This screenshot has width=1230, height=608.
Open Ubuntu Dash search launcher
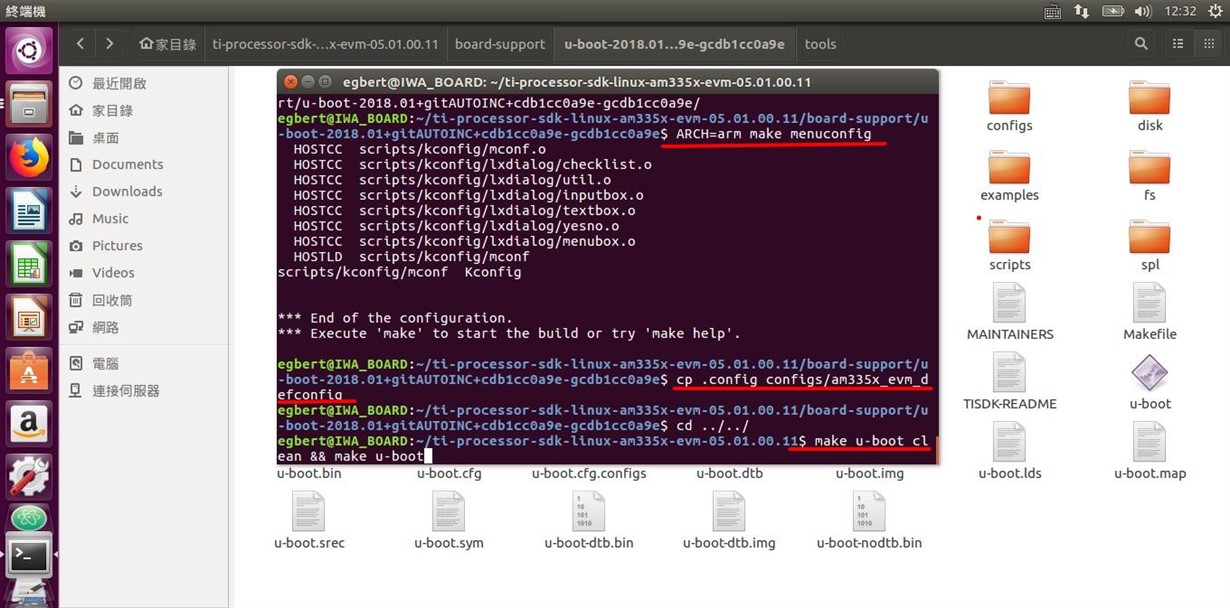coord(29,50)
